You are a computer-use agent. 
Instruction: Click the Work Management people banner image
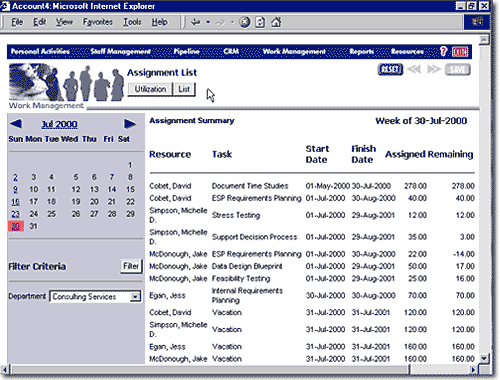(66, 82)
